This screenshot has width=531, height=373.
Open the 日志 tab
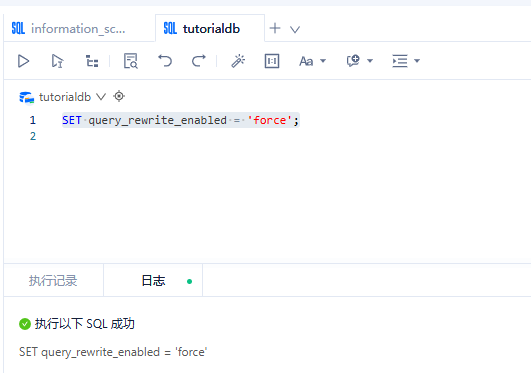[x=153, y=281]
